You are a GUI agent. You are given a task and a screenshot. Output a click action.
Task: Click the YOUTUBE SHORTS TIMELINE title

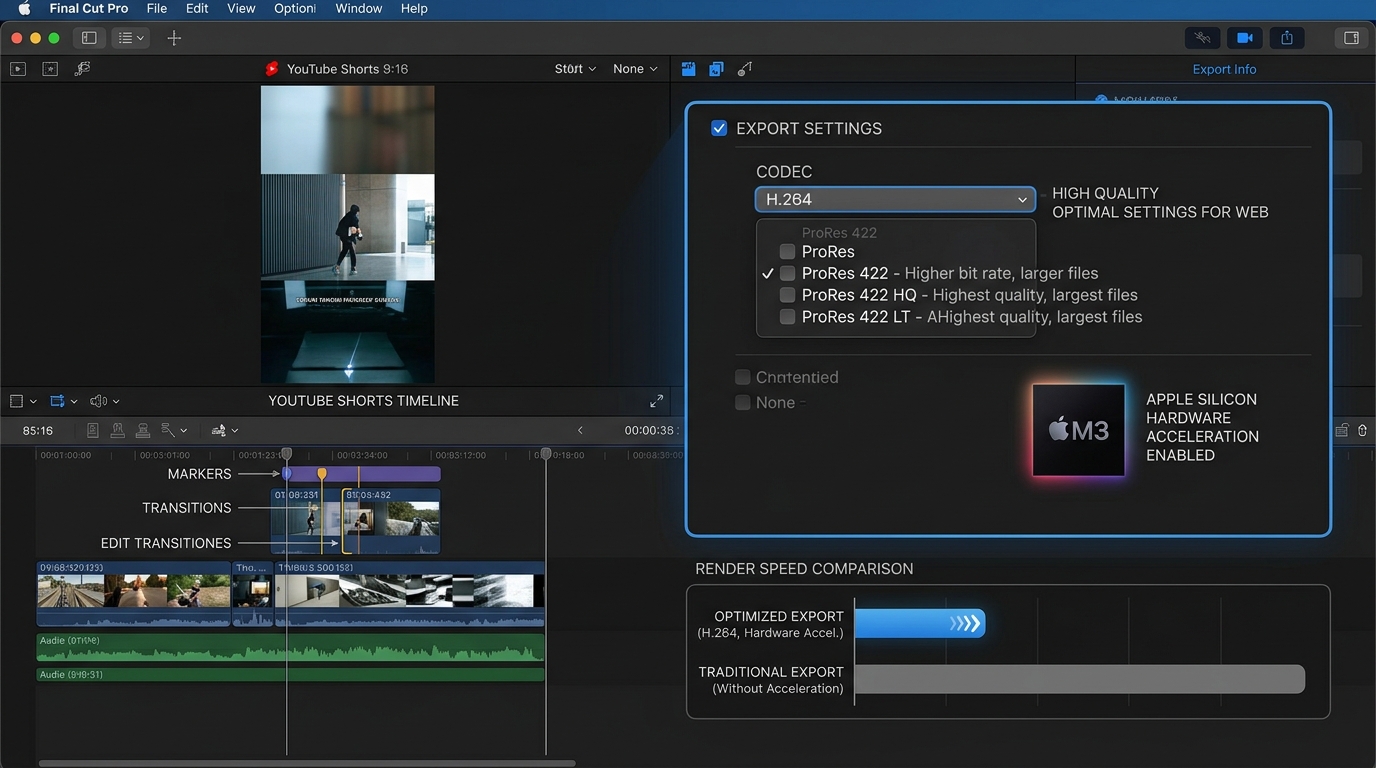click(364, 401)
